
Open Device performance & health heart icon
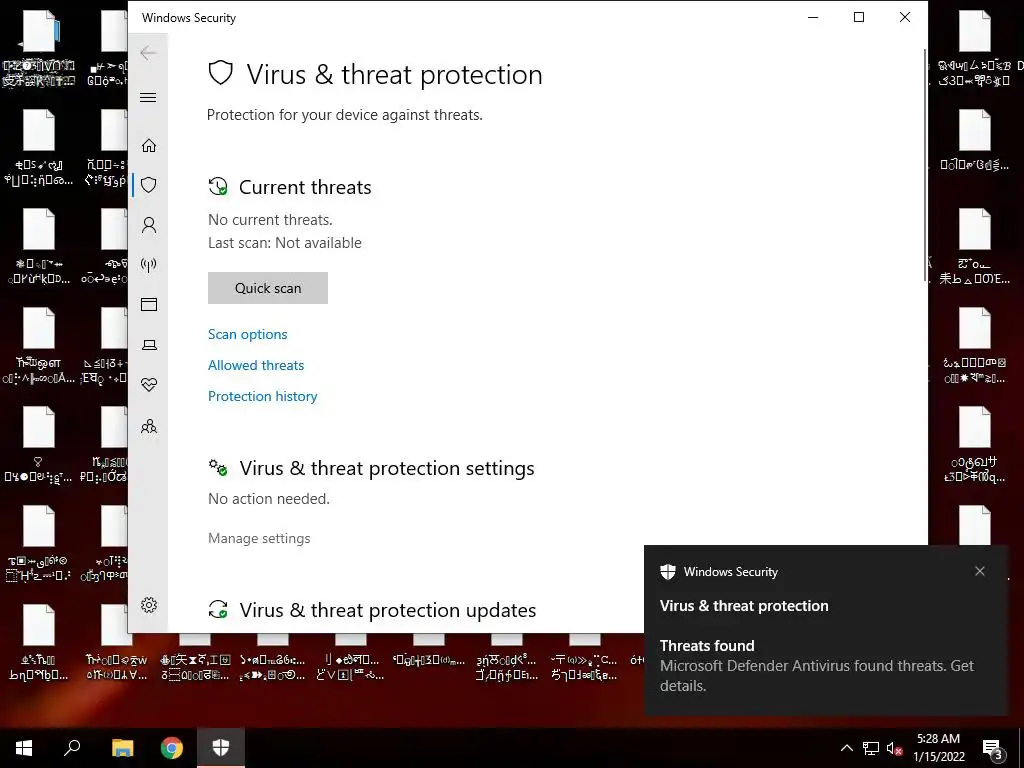point(149,385)
